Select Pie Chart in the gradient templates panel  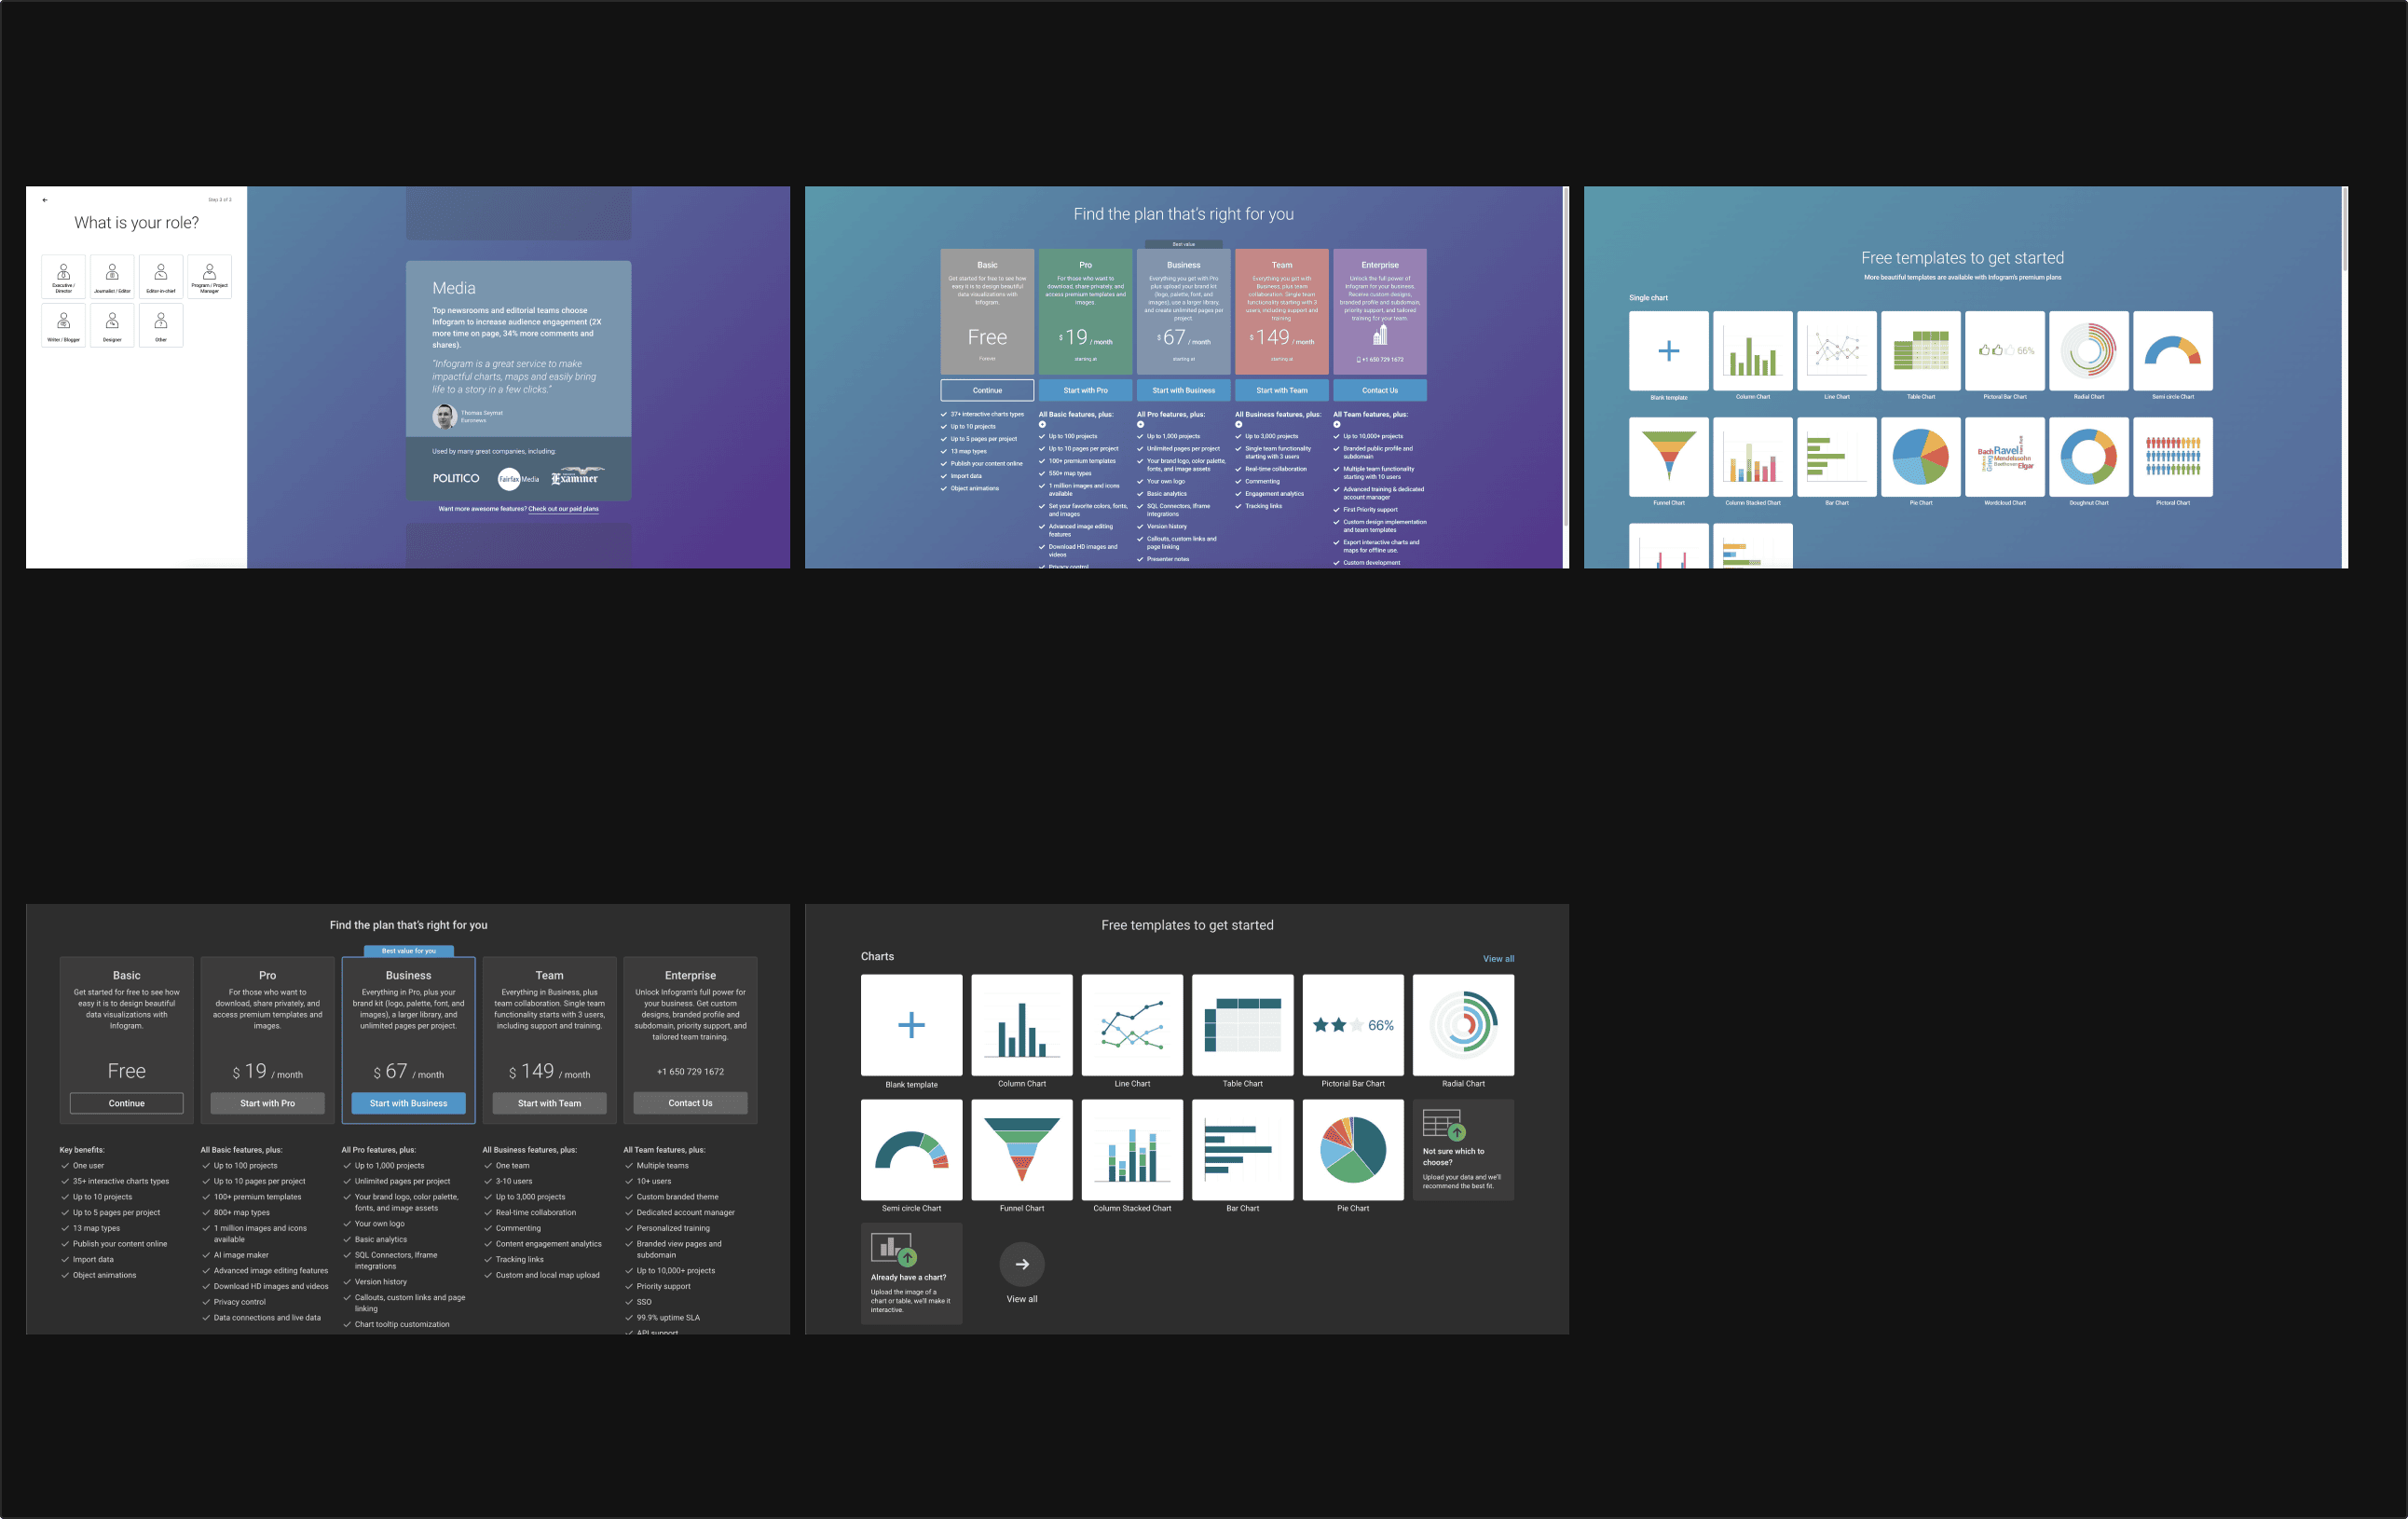pos(1920,457)
